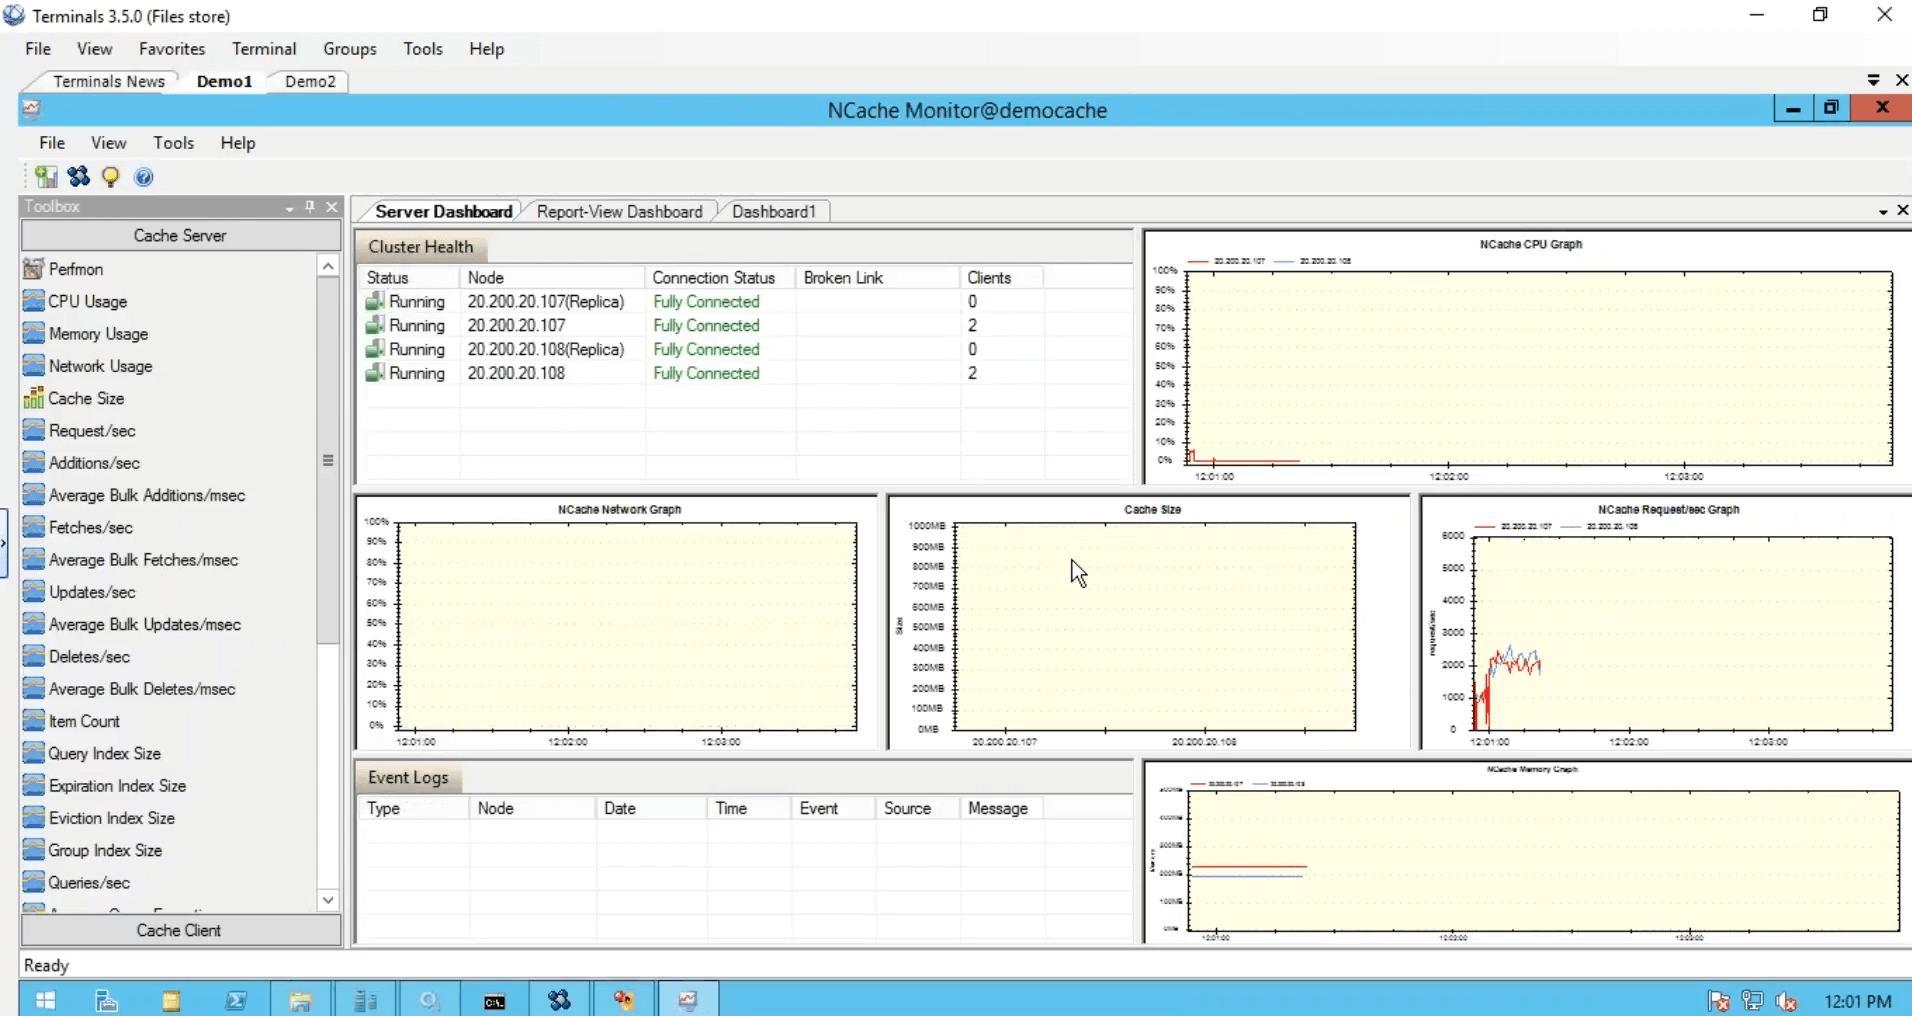Select the Cache Size chart icon
This screenshot has height=1016, width=1912.
[x=33, y=398]
